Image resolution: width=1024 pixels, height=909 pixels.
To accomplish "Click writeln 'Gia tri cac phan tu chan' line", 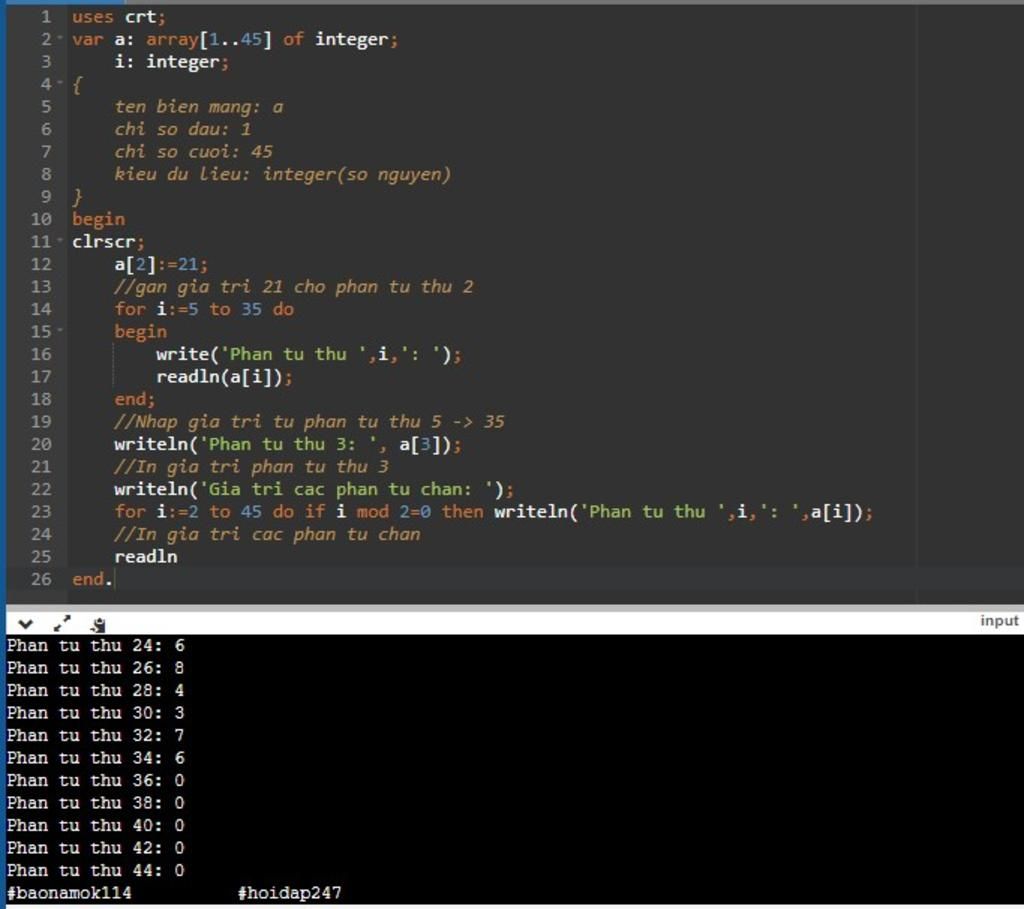I will tap(314, 490).
